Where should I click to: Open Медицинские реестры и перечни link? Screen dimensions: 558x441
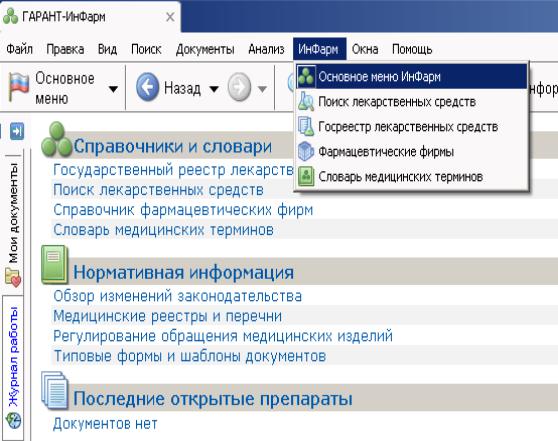coord(168,316)
